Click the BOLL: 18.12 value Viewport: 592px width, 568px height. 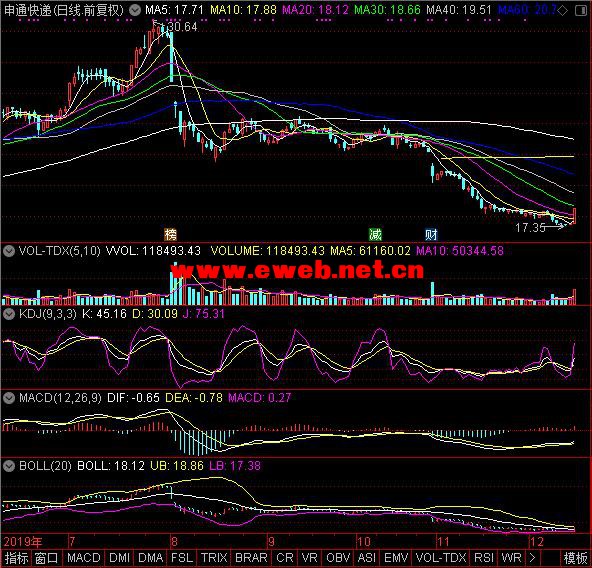pos(111,466)
